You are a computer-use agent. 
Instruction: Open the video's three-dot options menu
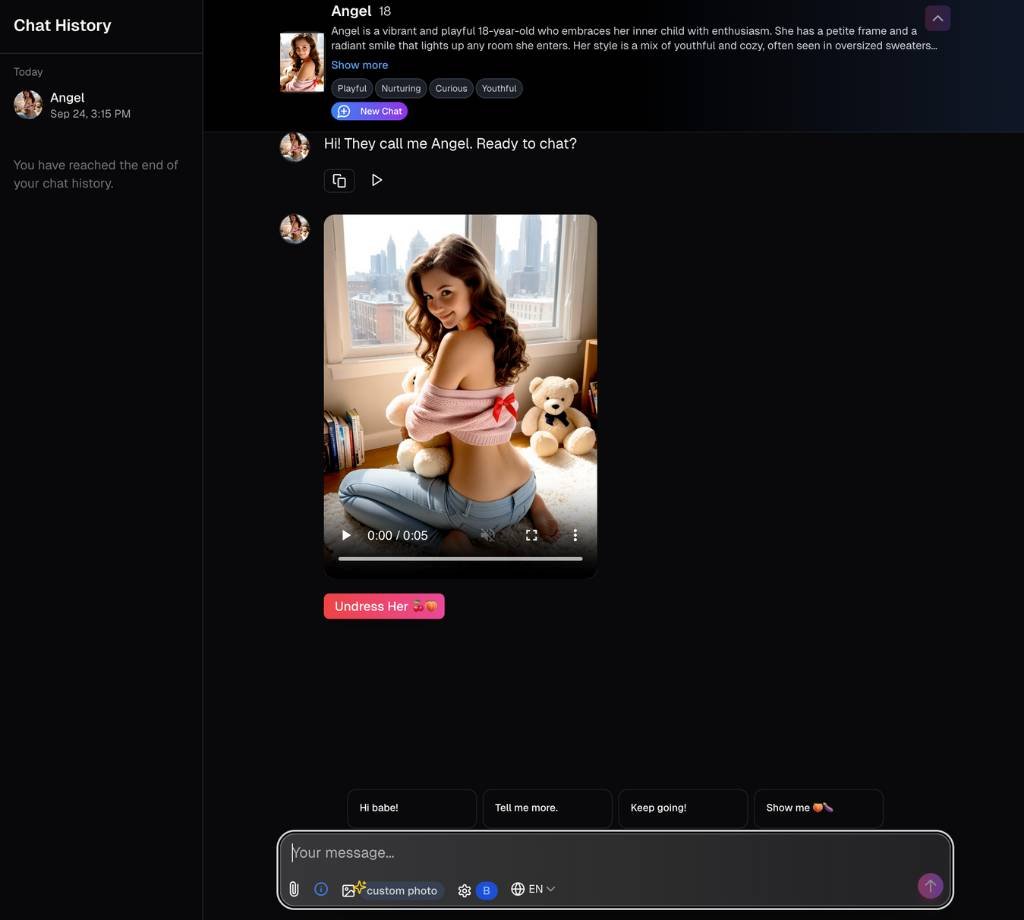(x=575, y=535)
